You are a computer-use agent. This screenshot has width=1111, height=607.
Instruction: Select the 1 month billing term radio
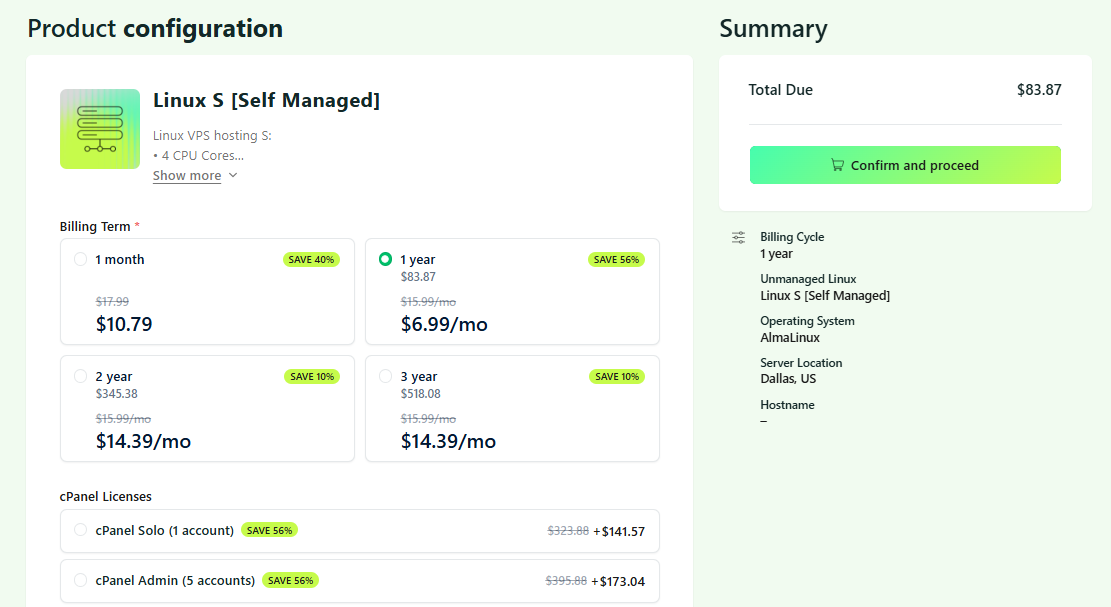click(x=80, y=259)
